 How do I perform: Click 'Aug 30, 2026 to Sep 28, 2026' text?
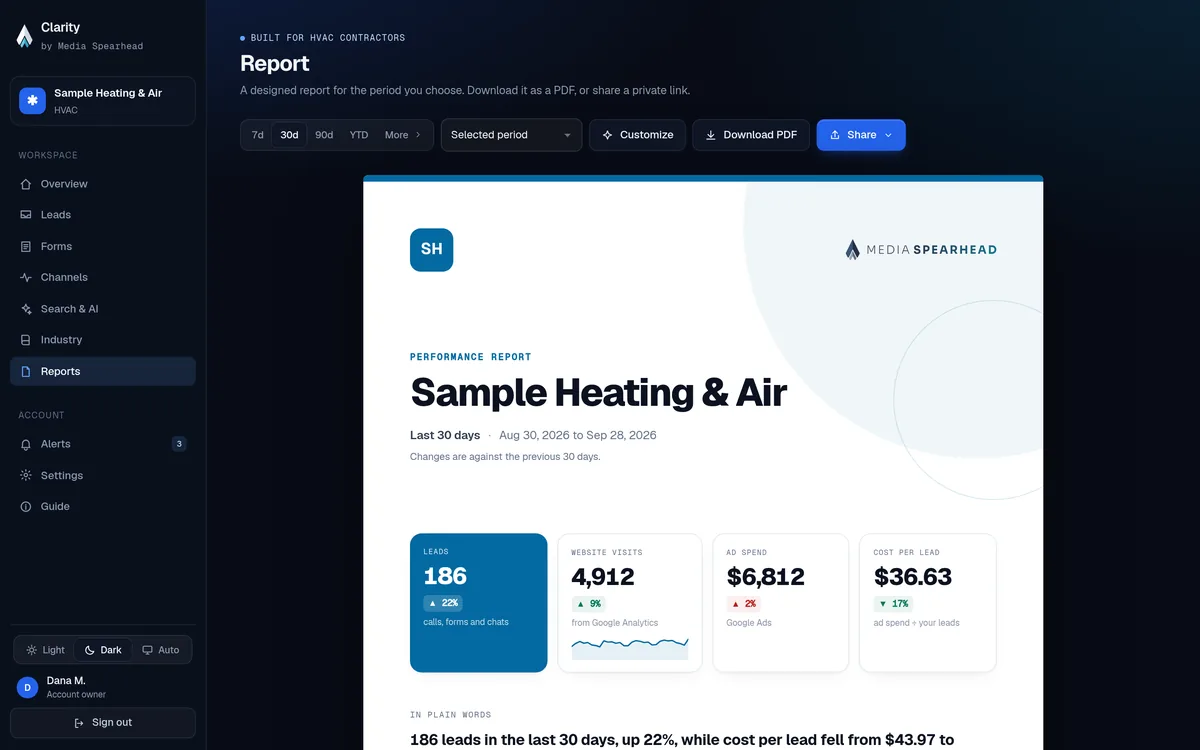click(578, 435)
